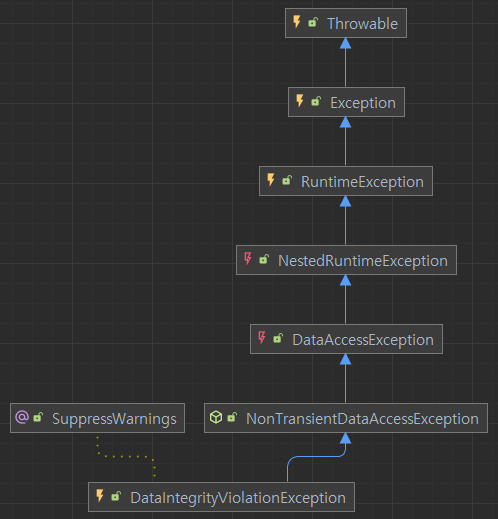Click the red abstract icon on DataAccessException
498x519 pixels.
point(262,338)
